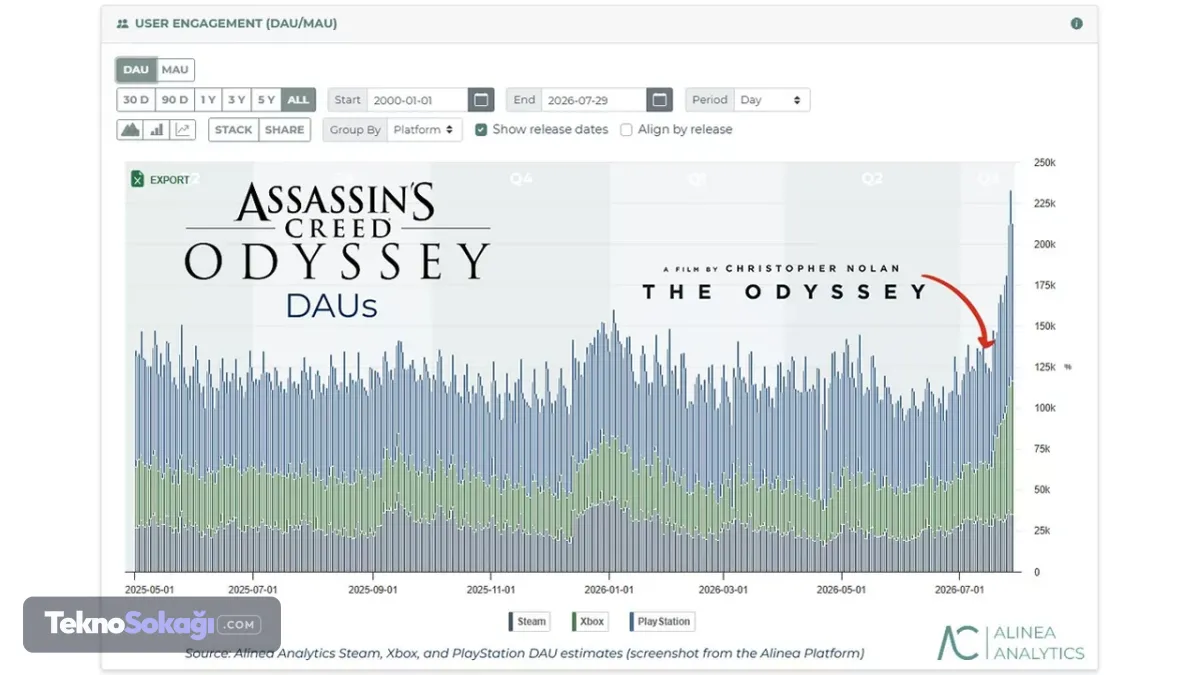This screenshot has height=675, width=1200.
Task: Edit the Start date field 2000-01-01
Action: [x=418, y=100]
